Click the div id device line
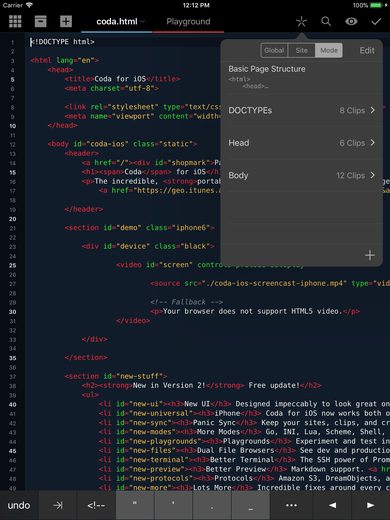Image resolution: width=390 pixels, height=520 pixels. pos(148,246)
